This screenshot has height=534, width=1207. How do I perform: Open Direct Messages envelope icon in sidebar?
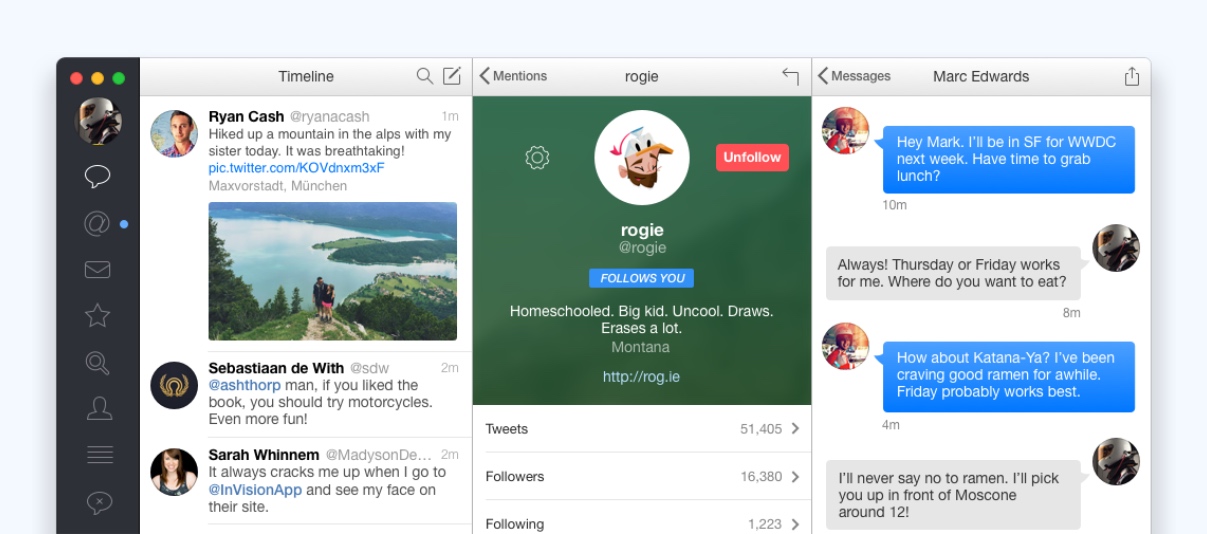[x=97, y=269]
